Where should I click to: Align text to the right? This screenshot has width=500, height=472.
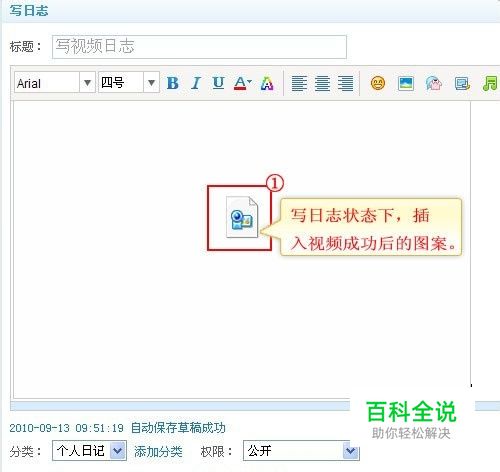pyautogui.click(x=345, y=83)
